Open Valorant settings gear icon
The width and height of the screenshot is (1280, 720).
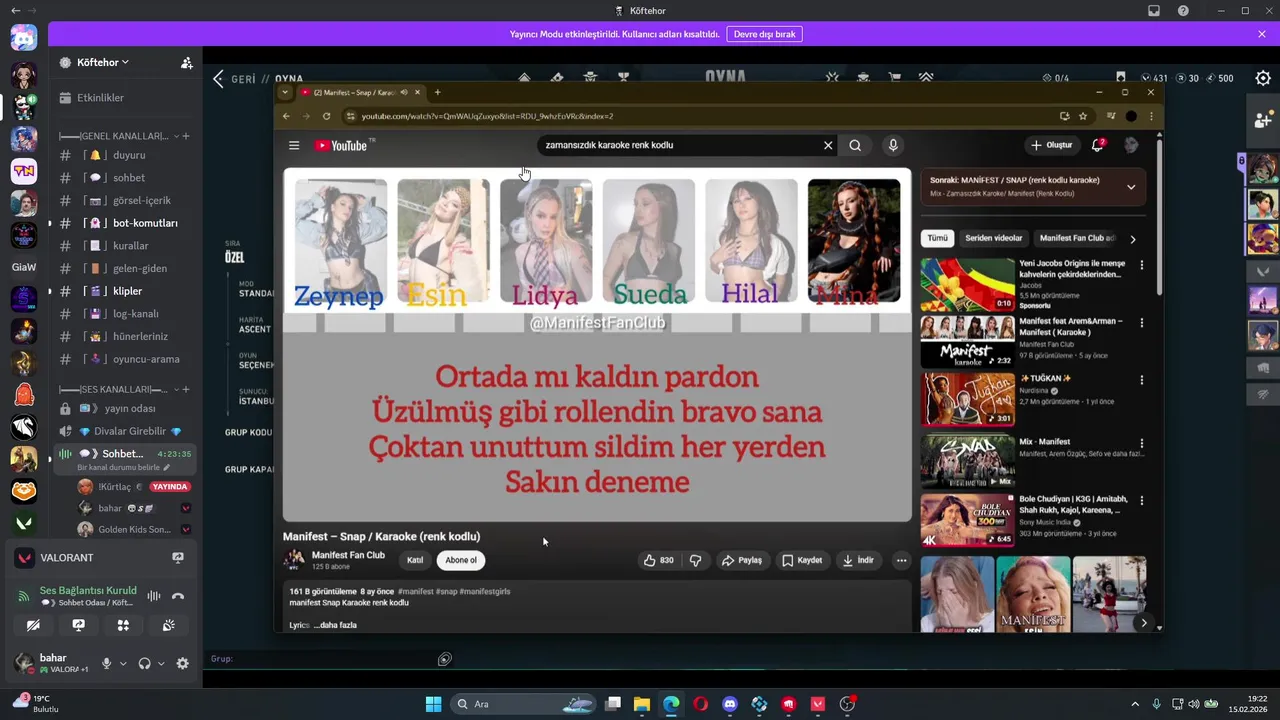[1263, 78]
